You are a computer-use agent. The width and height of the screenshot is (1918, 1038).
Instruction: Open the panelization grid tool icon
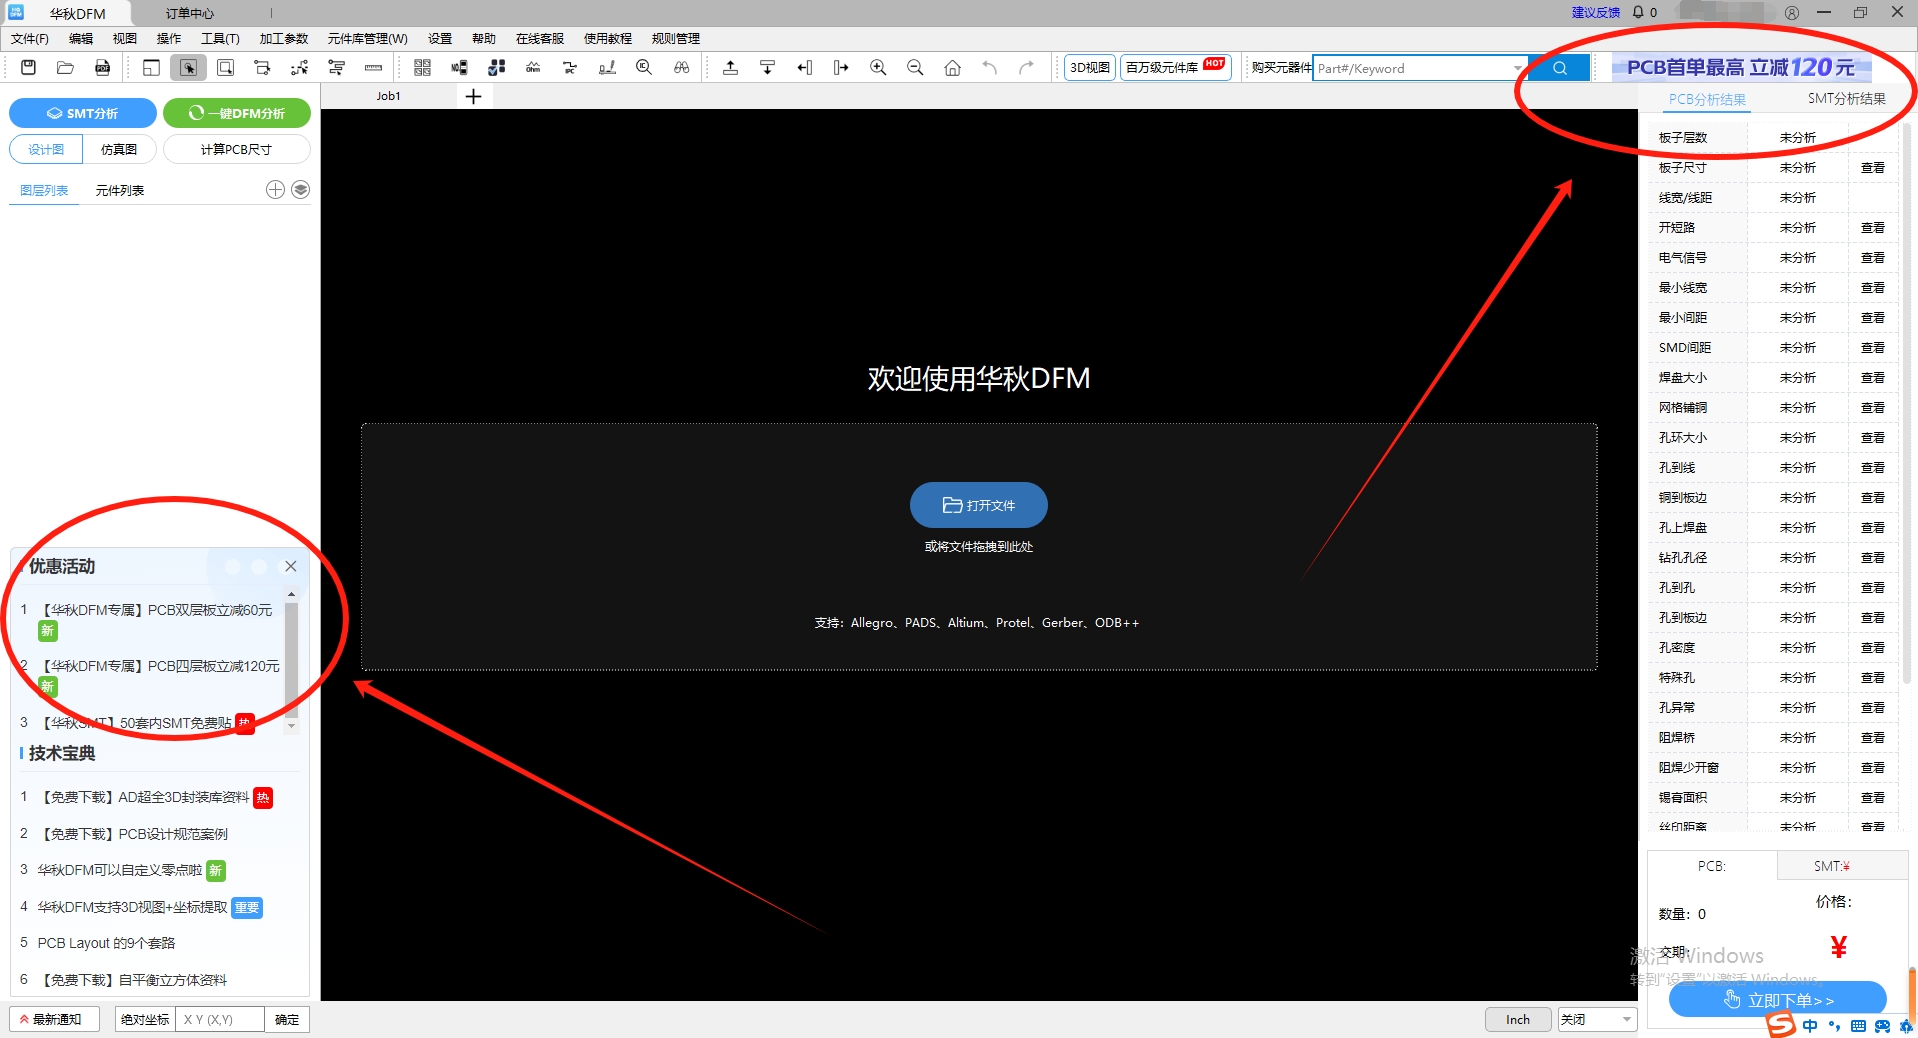click(x=422, y=67)
